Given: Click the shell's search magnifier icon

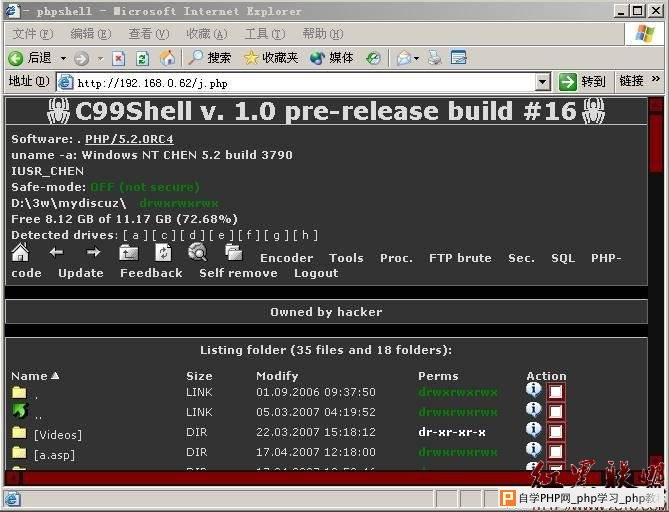Looking at the screenshot, I should point(198,252).
